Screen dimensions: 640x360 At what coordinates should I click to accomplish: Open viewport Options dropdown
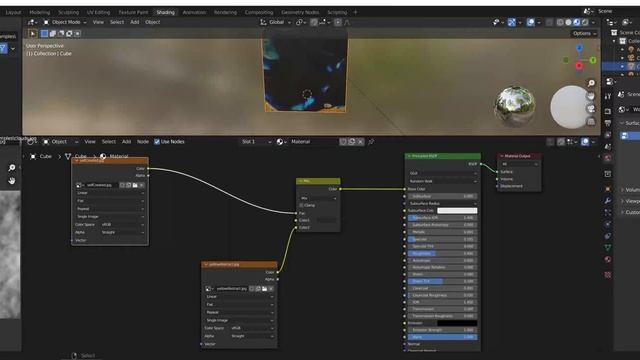pos(584,33)
